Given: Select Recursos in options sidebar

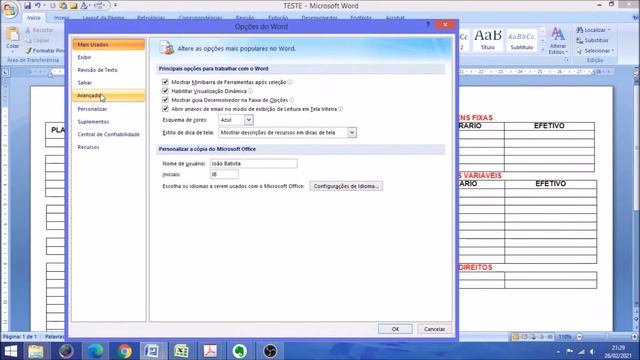Looking at the screenshot, I should click(109, 147).
